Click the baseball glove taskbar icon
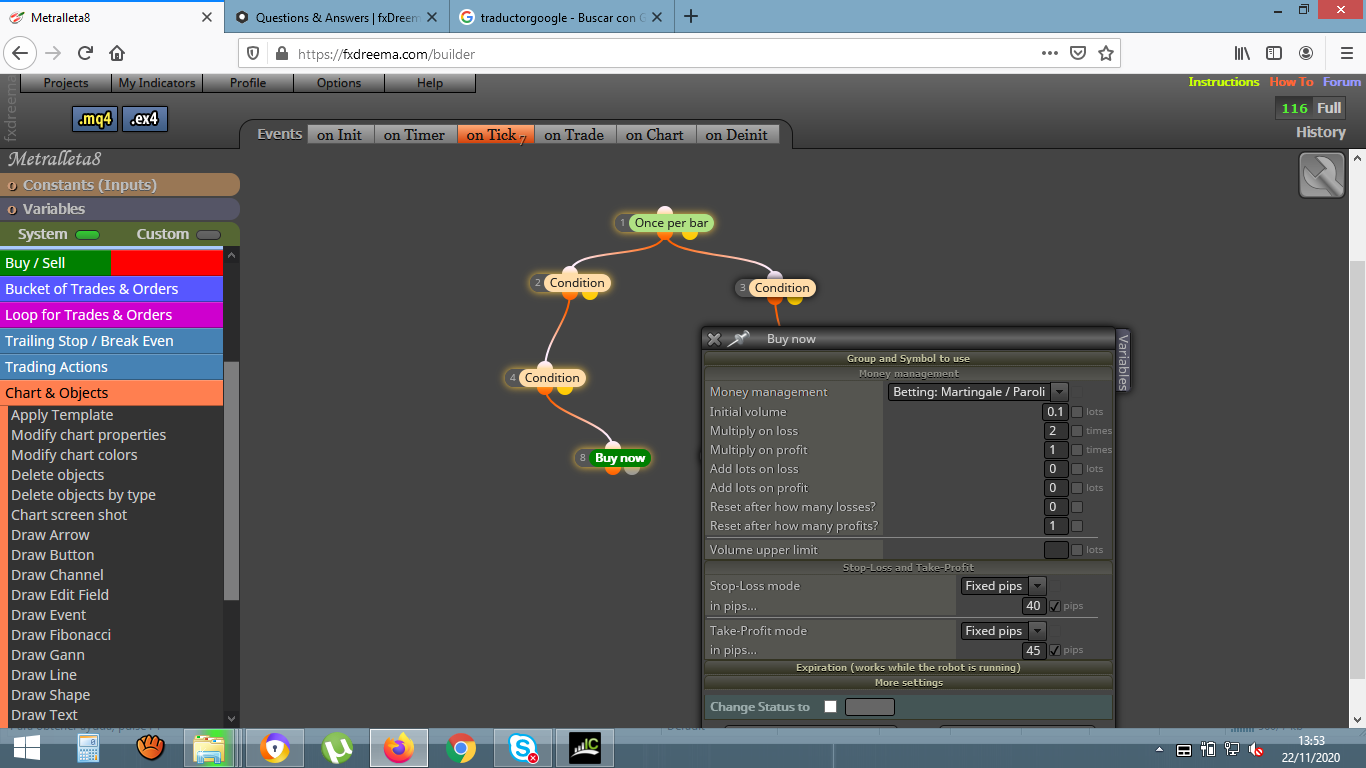 click(150, 747)
